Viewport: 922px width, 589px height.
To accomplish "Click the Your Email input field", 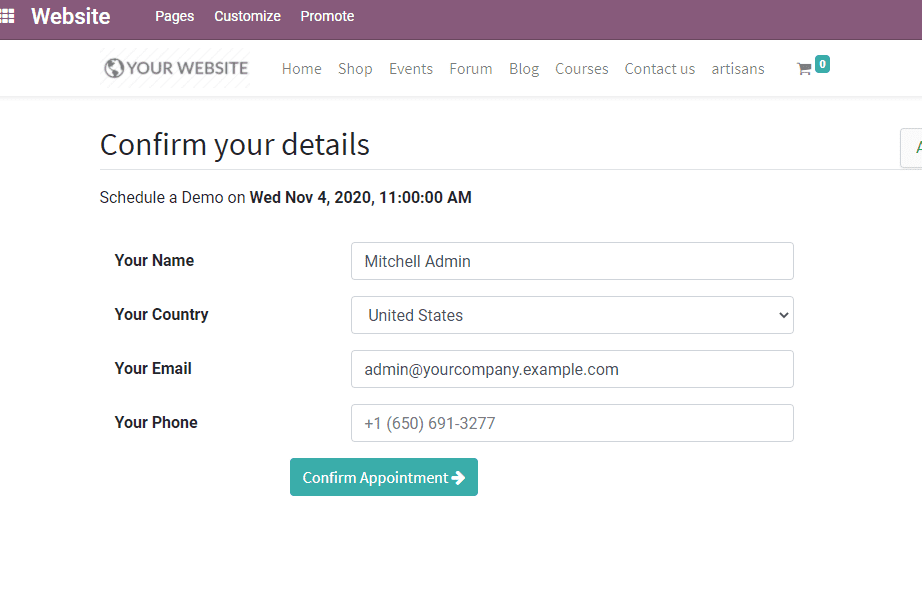I will point(572,369).
